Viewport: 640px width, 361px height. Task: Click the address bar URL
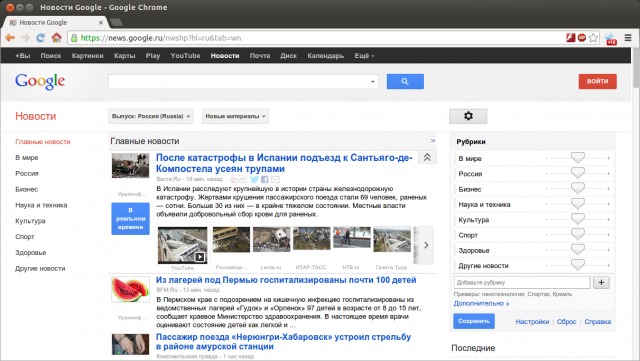pyautogui.click(x=161, y=38)
